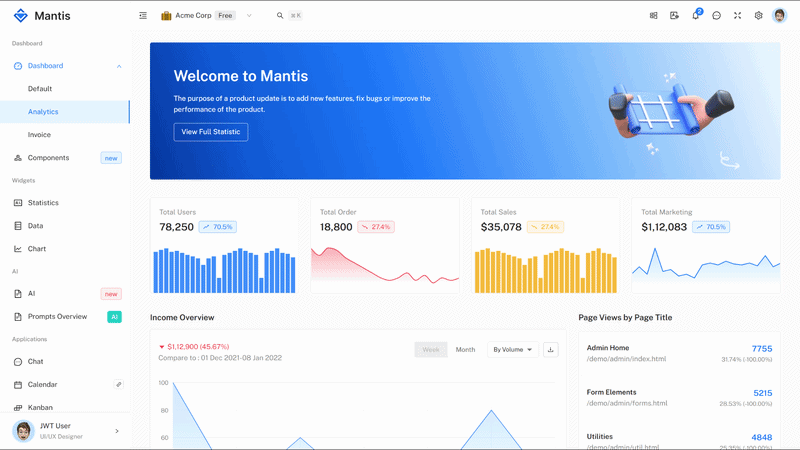Open the Analytics dashboard page
The width and height of the screenshot is (800, 450).
[65, 112]
